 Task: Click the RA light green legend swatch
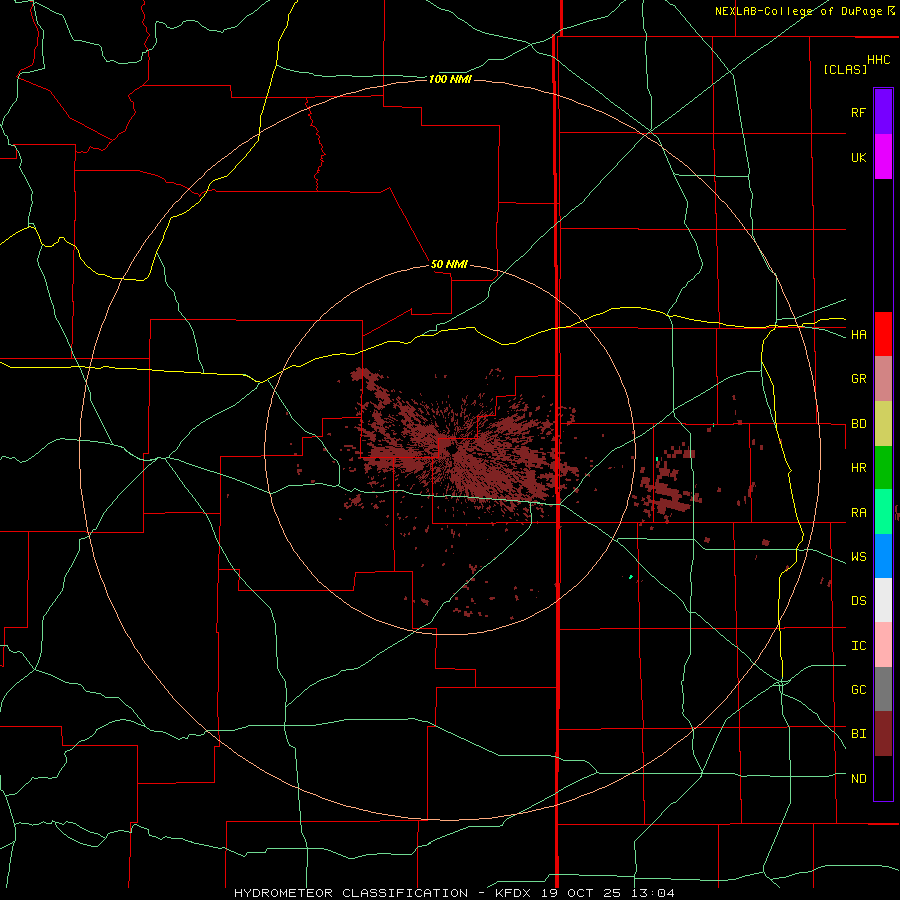click(x=883, y=512)
